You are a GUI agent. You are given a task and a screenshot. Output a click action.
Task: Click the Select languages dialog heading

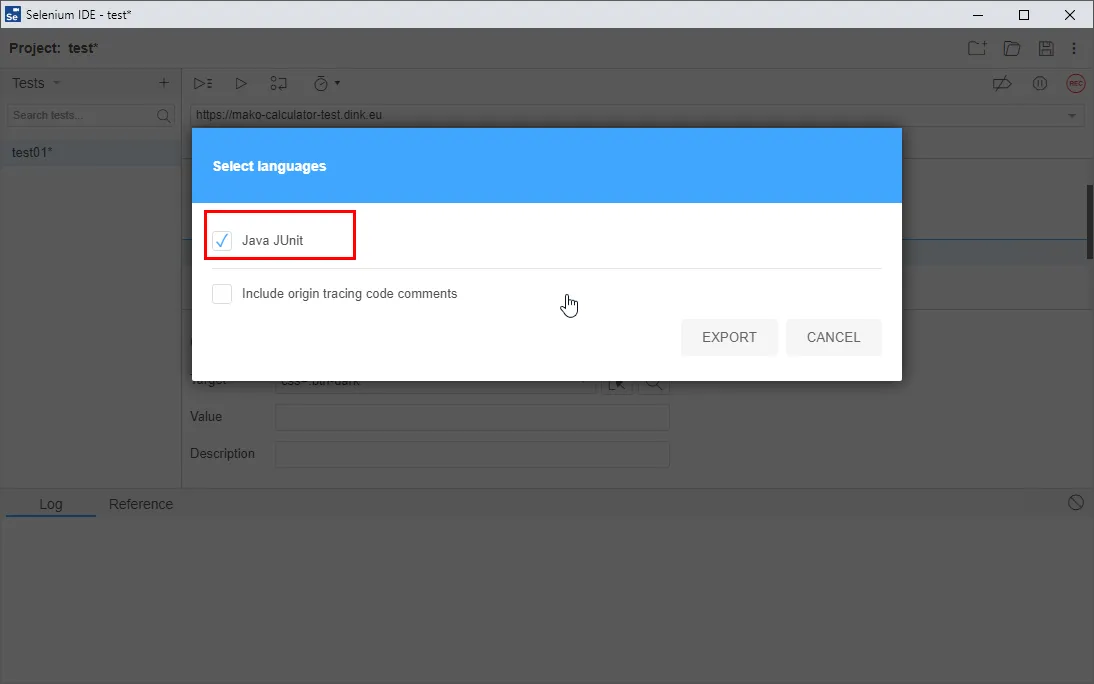tap(269, 166)
